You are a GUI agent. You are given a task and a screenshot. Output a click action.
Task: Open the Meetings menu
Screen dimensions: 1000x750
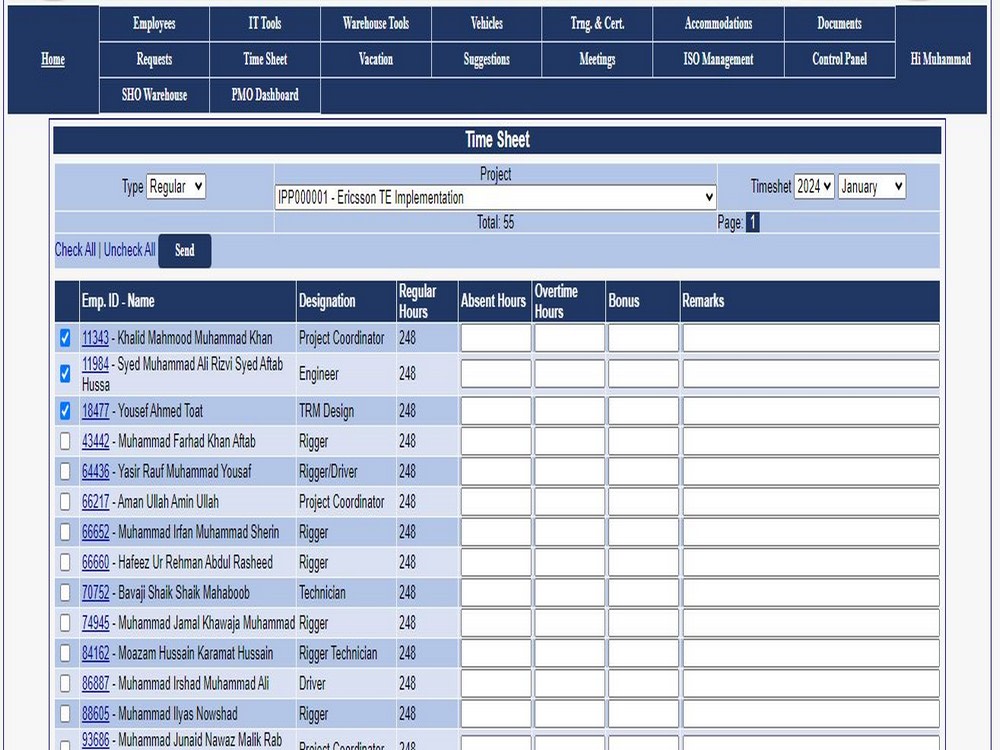(x=597, y=59)
